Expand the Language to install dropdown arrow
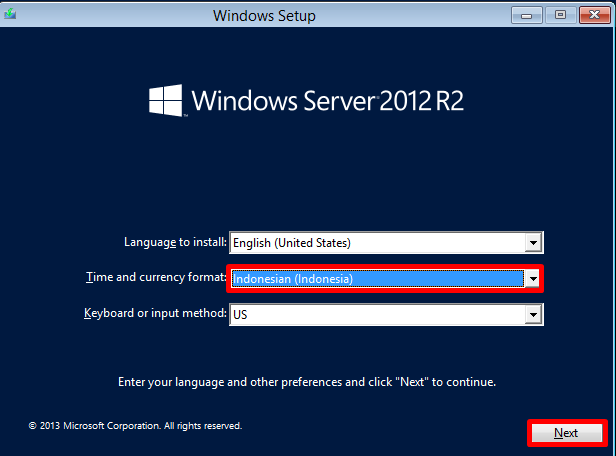Screen dimensions: 616x456 pos(534,243)
